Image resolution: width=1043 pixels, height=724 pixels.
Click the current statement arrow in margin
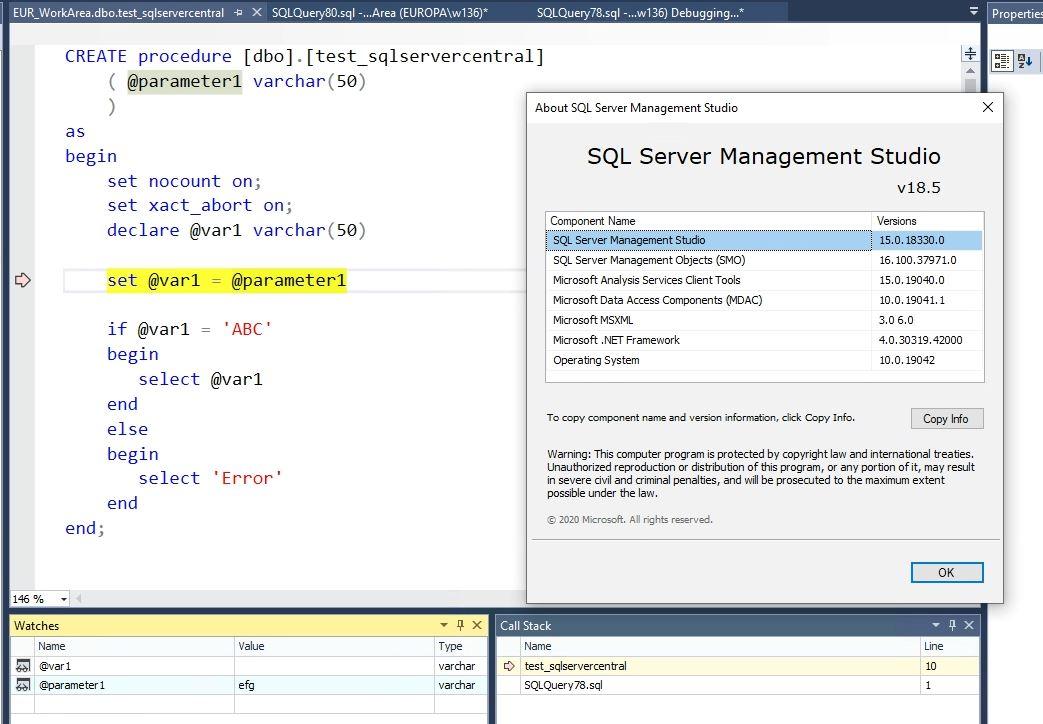click(x=23, y=280)
